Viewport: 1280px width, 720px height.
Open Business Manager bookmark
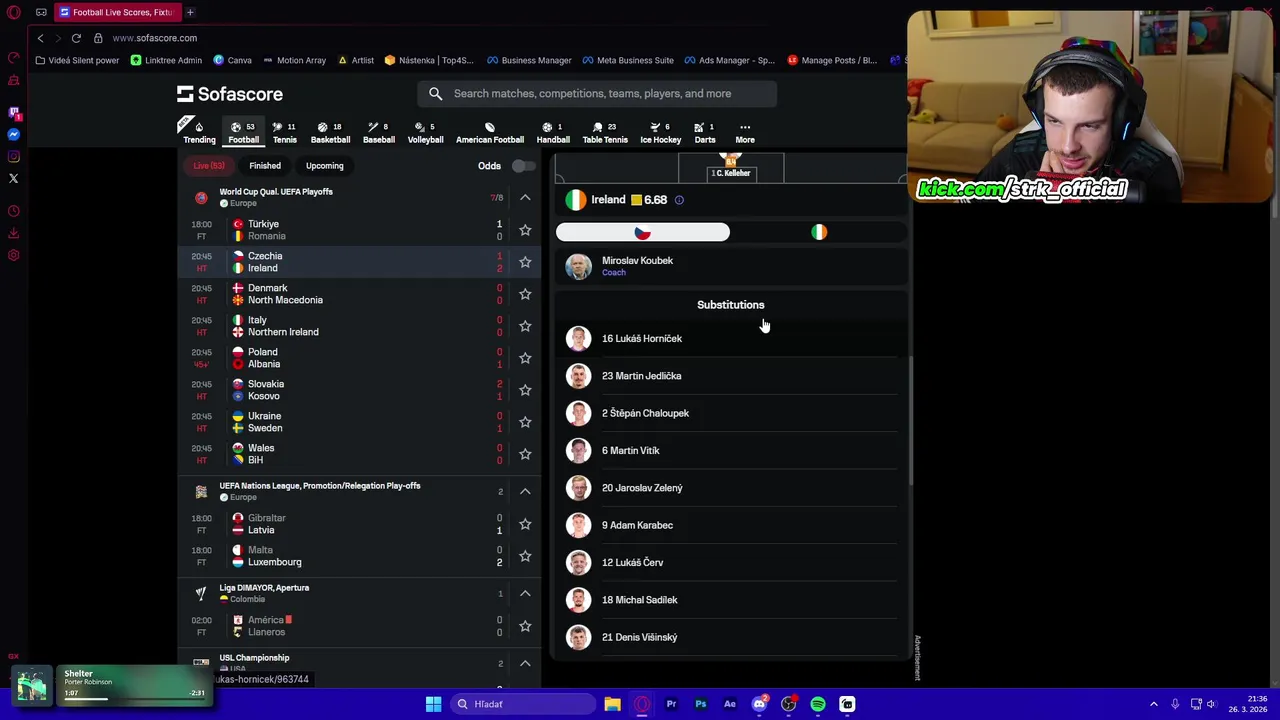[529, 60]
